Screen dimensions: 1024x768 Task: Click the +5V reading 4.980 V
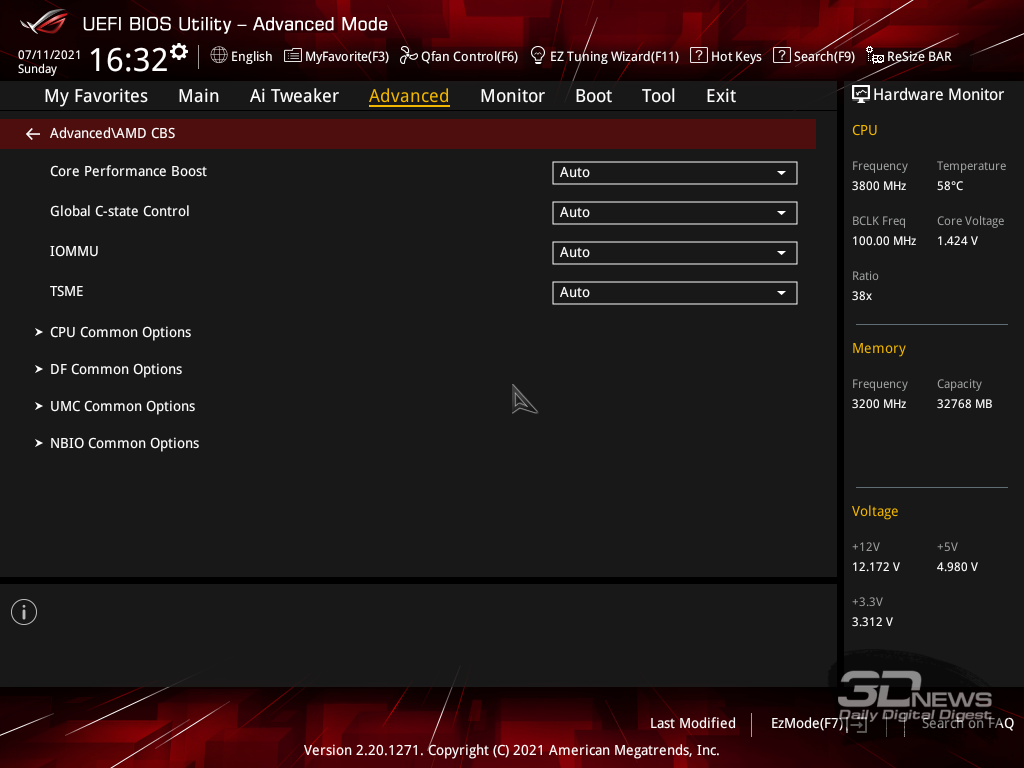pos(957,567)
